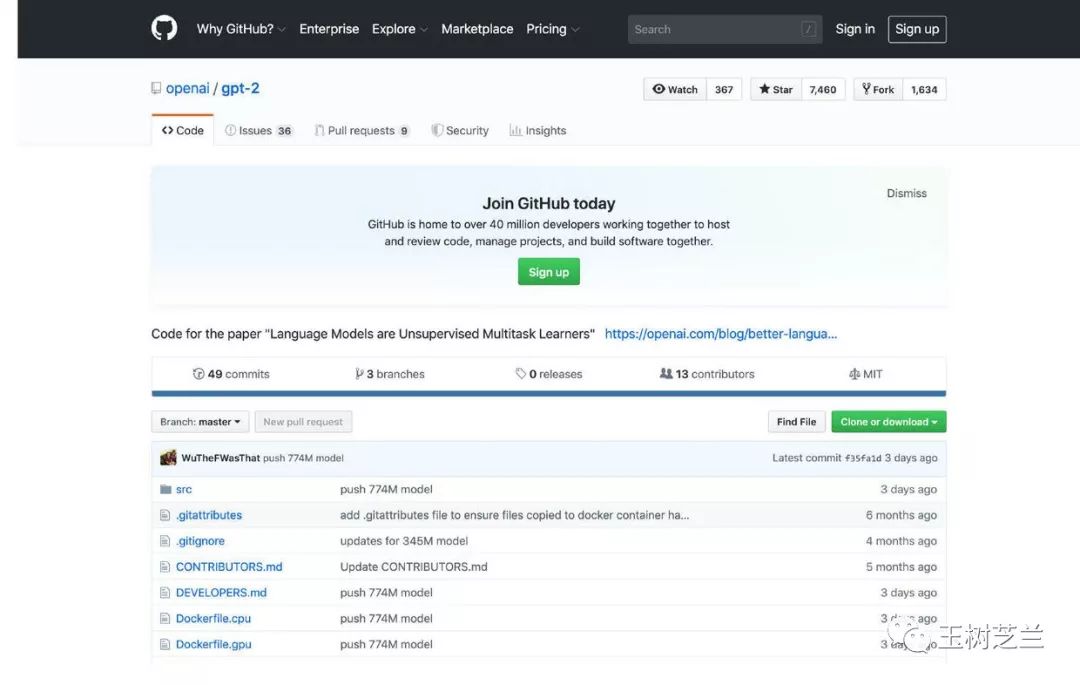Open the Dockerfile.cpu file

(x=214, y=618)
